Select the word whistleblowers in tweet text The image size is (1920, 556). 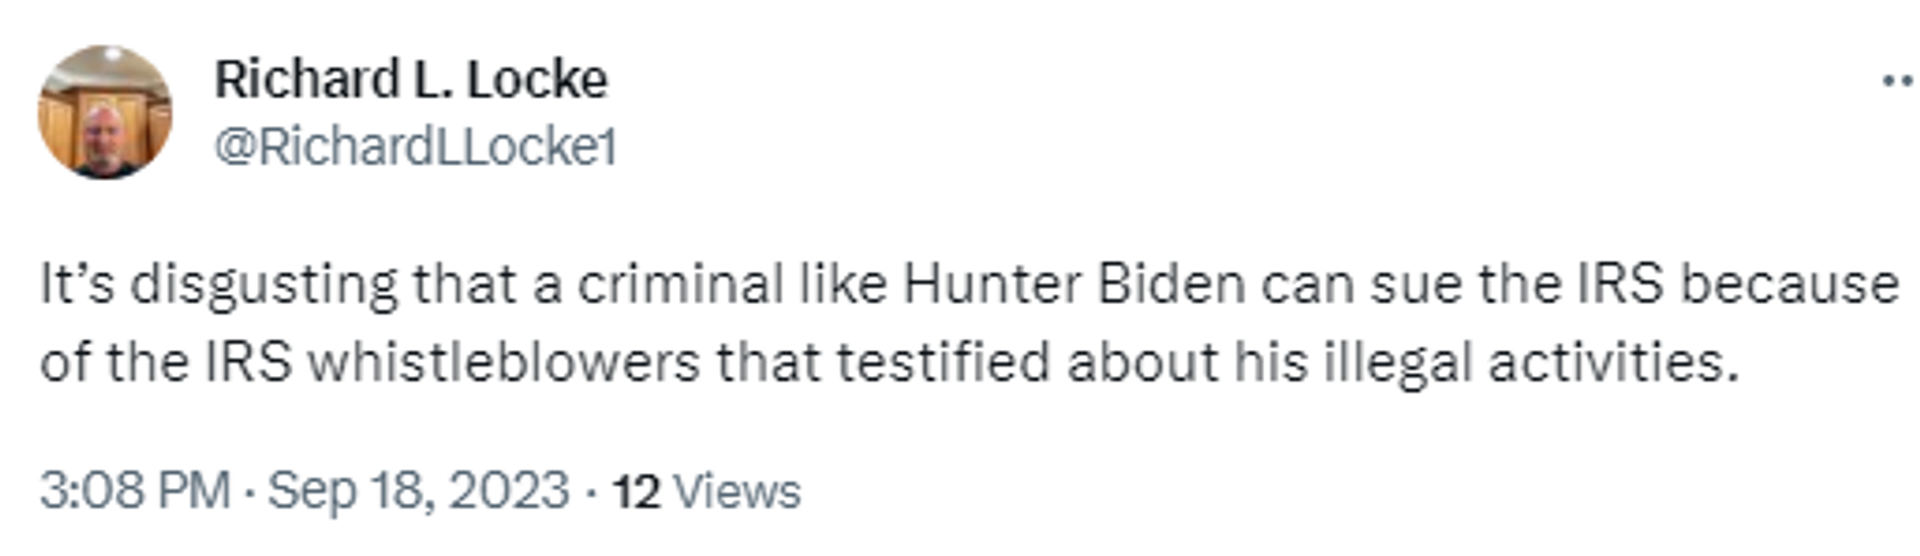503,361
